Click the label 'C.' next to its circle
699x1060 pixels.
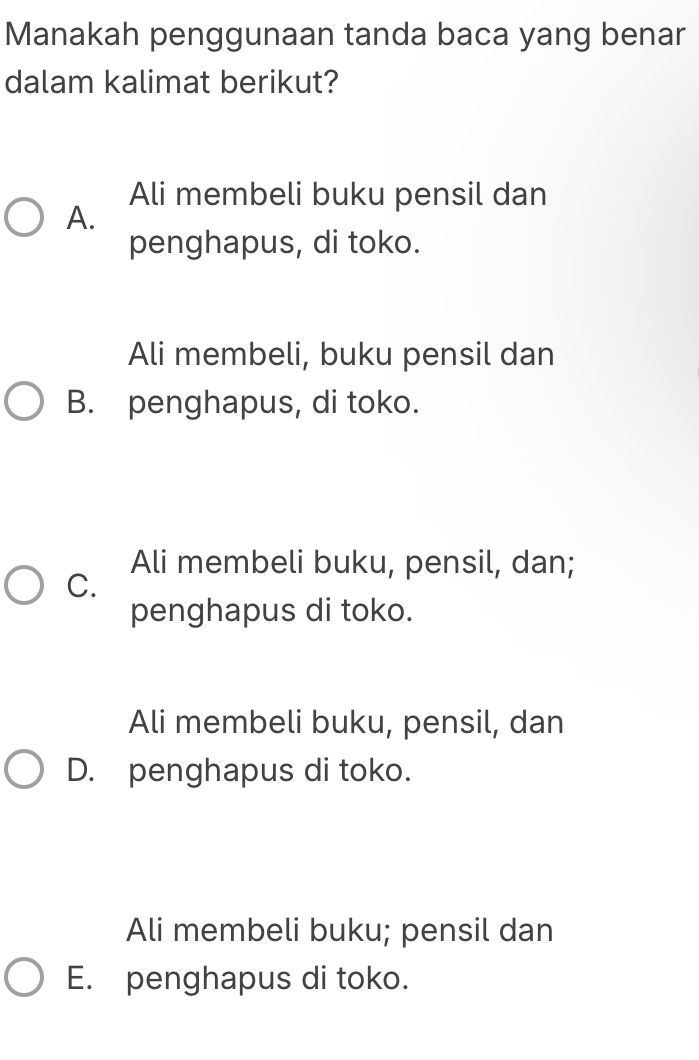80,585
